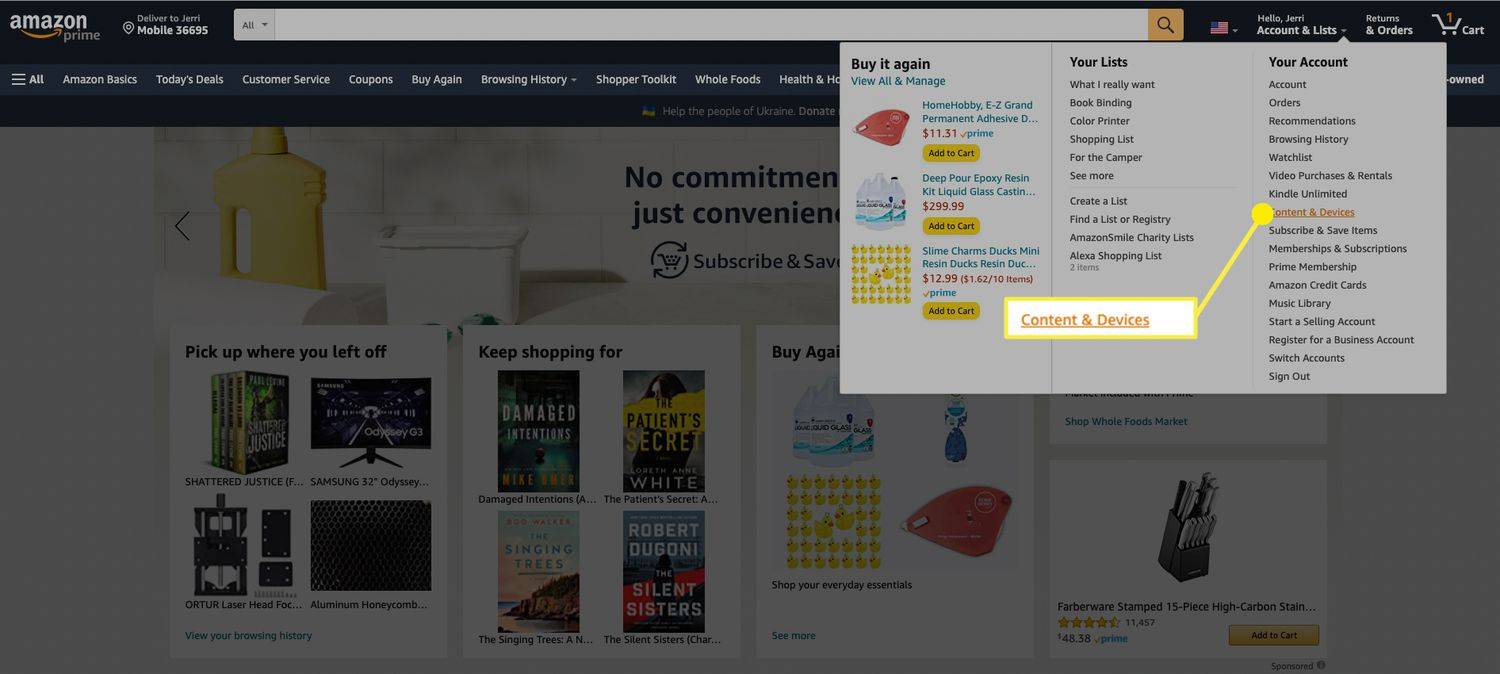
Task: Click Start a Selling Account
Action: [x=1322, y=321]
